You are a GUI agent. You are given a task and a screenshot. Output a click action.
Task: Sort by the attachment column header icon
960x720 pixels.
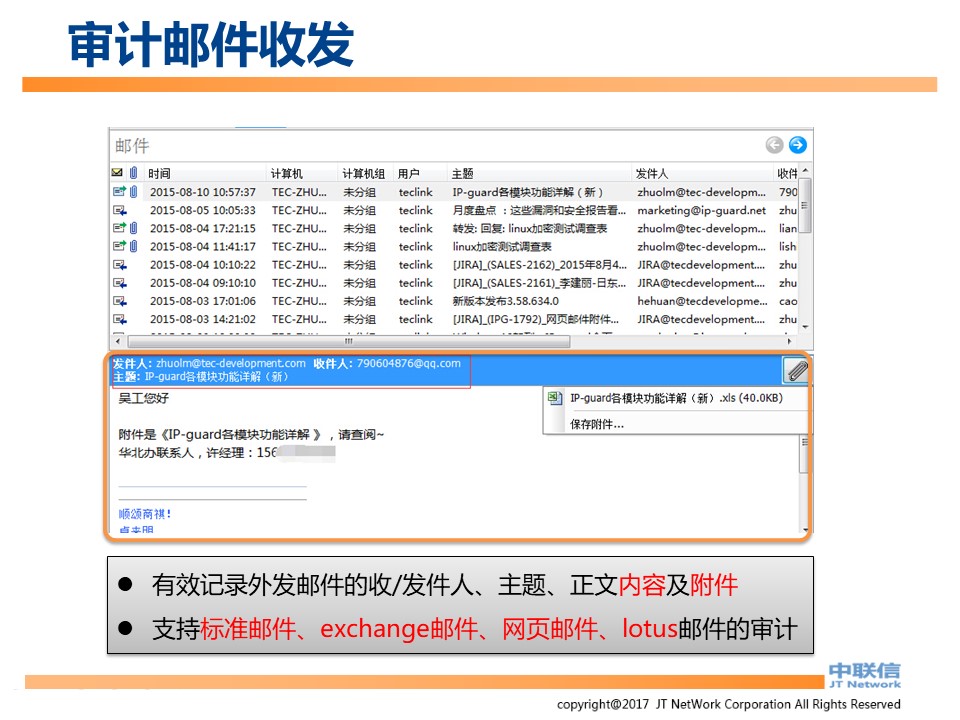[x=133, y=173]
